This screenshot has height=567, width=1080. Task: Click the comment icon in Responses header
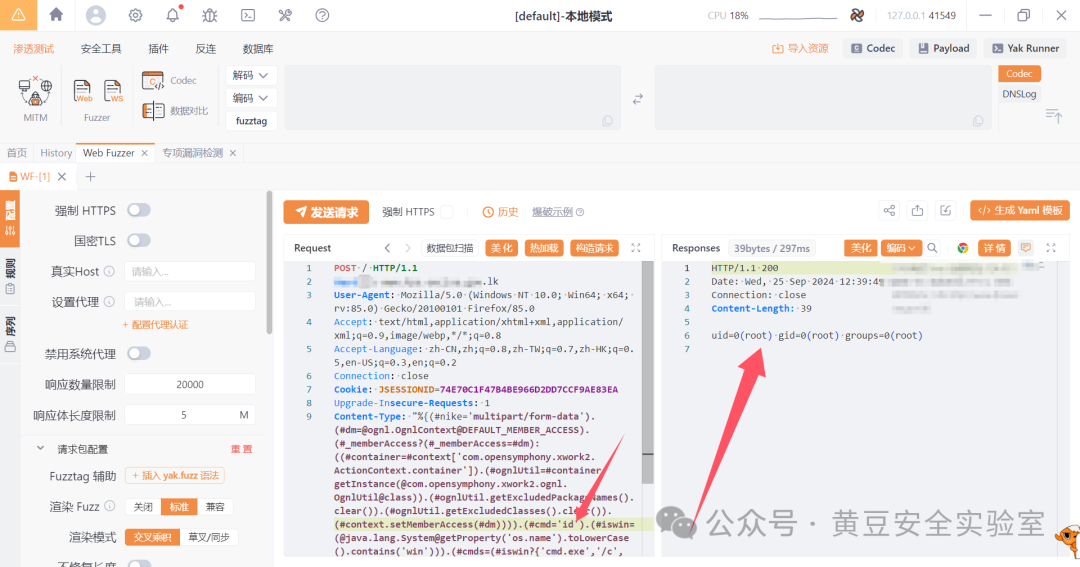(x=1026, y=248)
